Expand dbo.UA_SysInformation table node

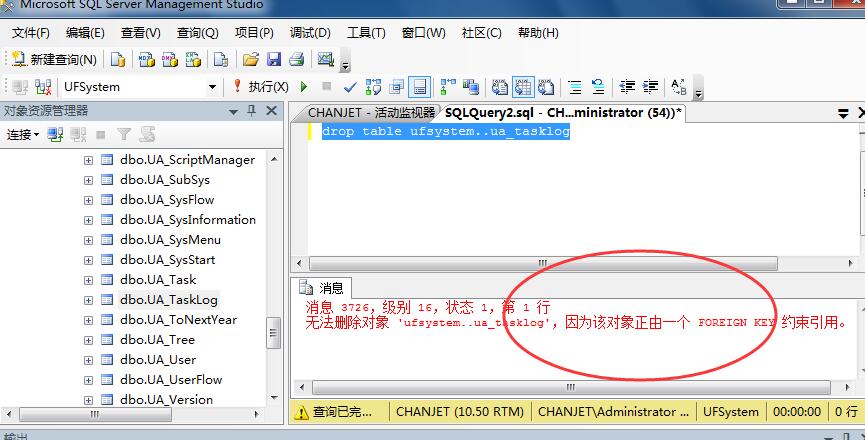[x=88, y=220]
